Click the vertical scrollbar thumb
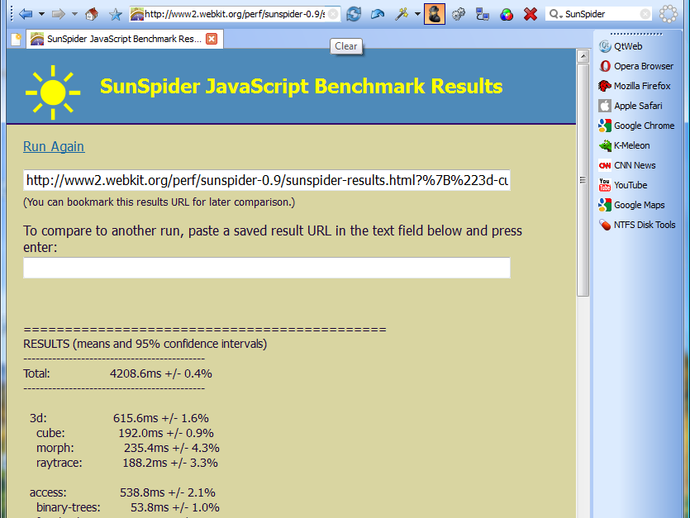The width and height of the screenshot is (690, 518). pyautogui.click(x=583, y=180)
